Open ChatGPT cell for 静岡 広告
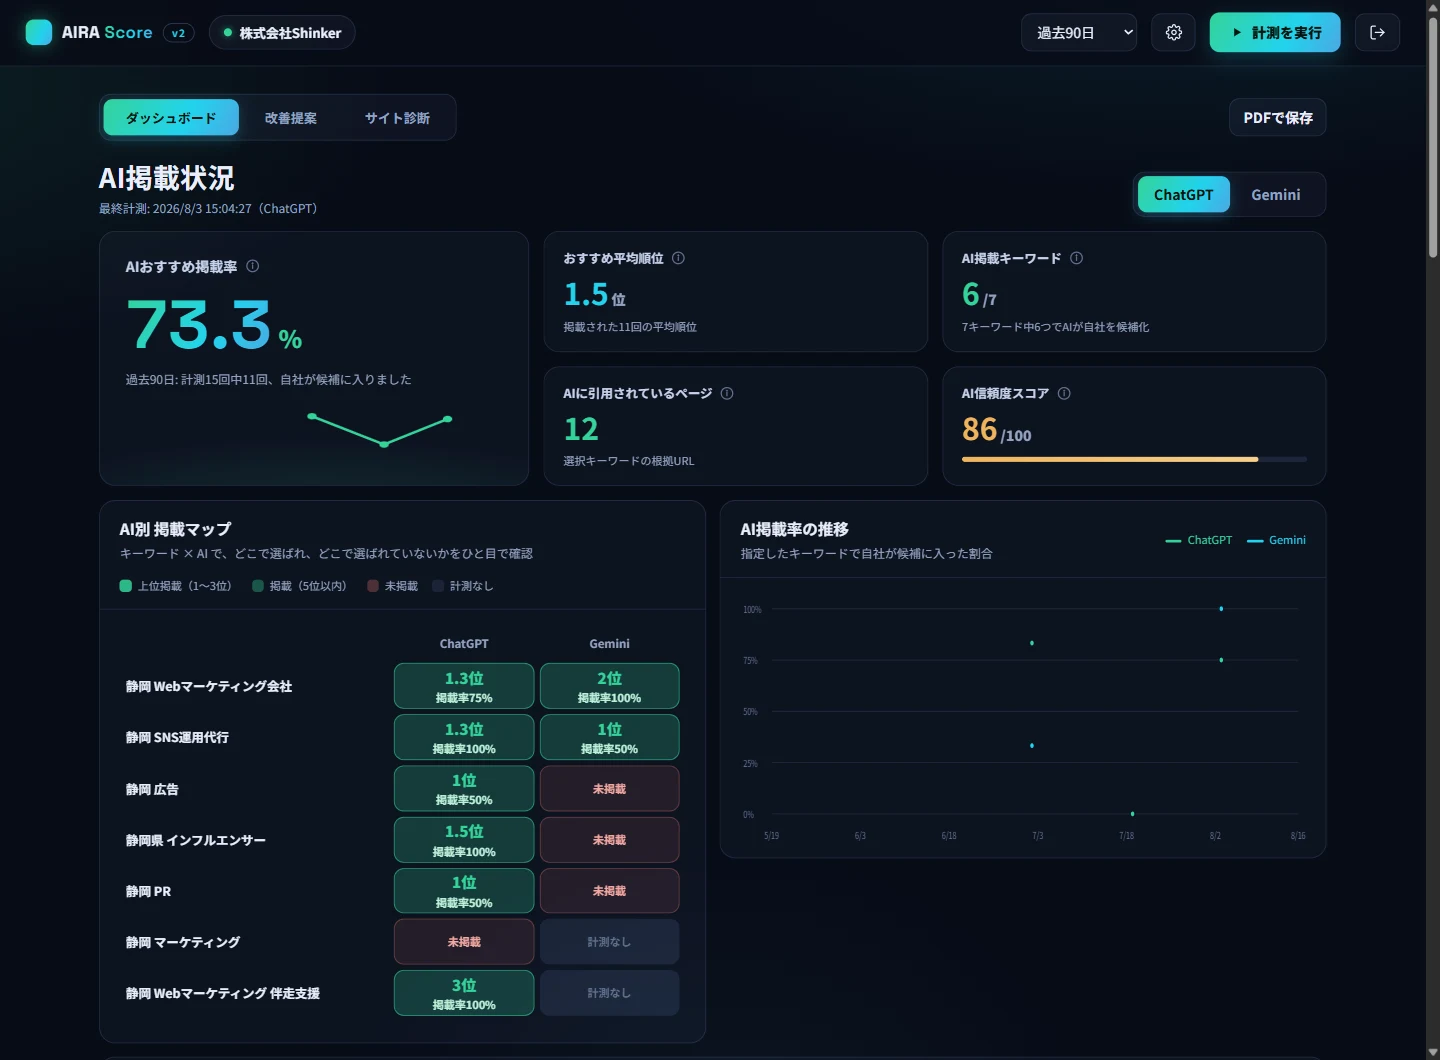Screen dimensions: 1440x1060 point(464,789)
